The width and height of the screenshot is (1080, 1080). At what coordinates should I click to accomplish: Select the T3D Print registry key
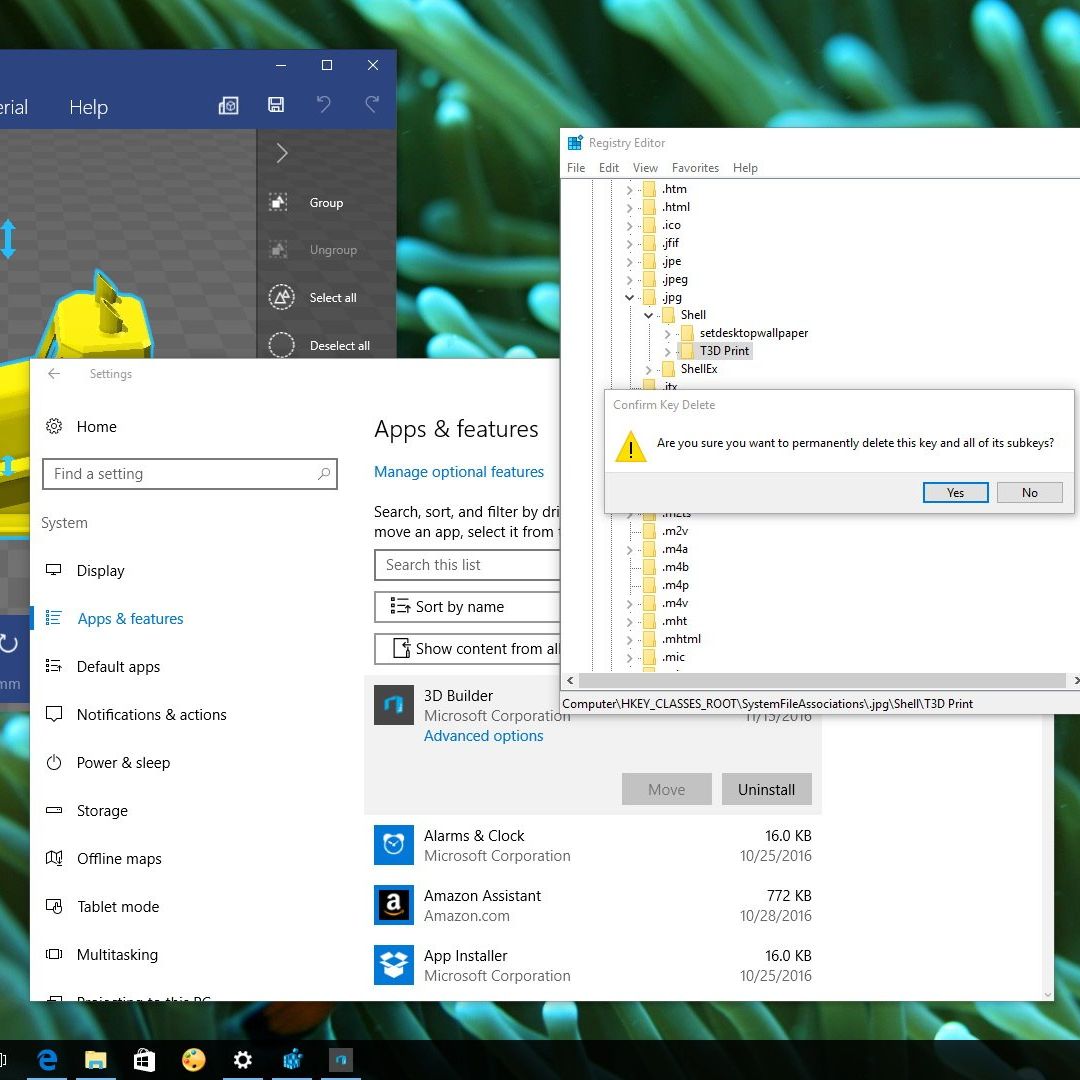(724, 351)
